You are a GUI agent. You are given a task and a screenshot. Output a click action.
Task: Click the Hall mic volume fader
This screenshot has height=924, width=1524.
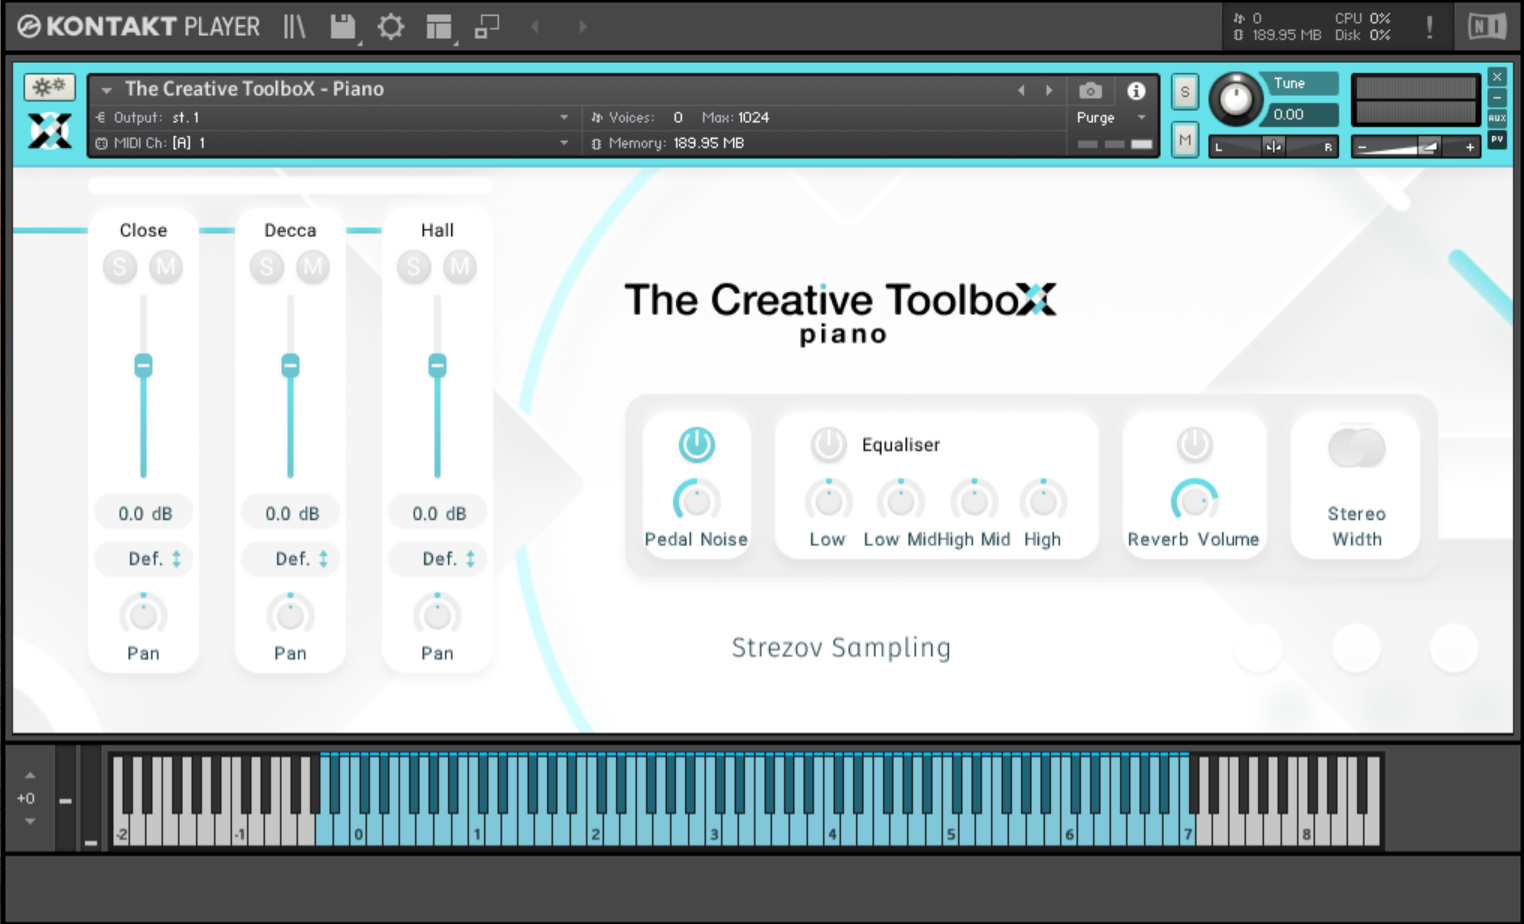click(437, 365)
